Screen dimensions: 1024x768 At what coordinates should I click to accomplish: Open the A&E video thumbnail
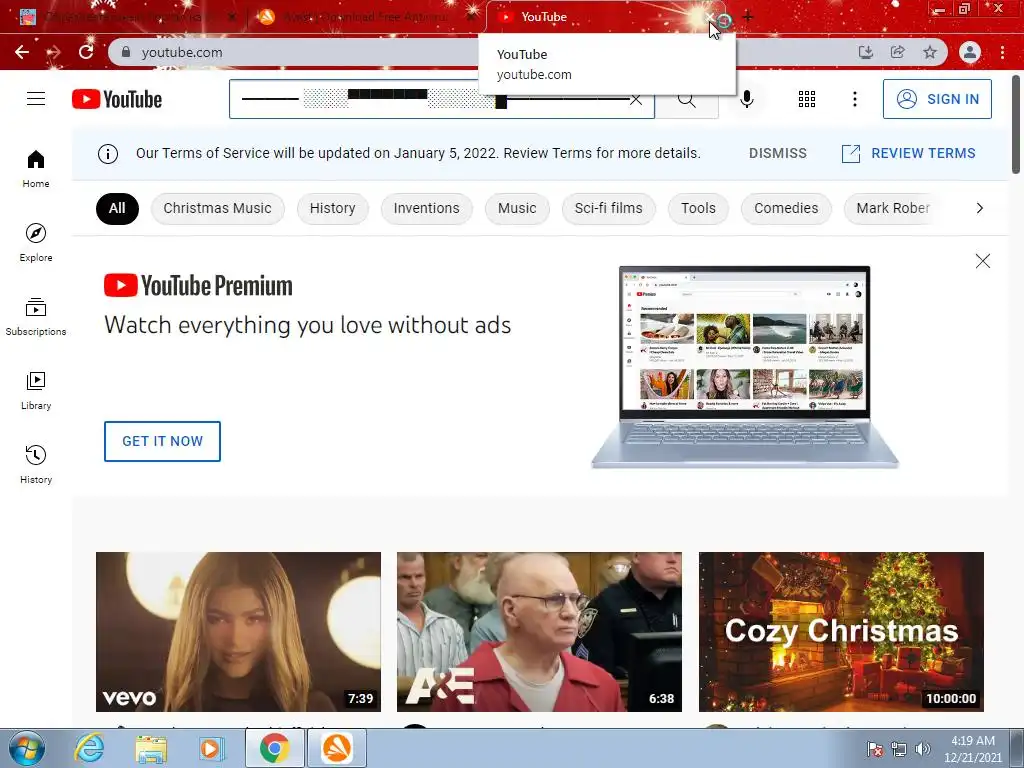click(539, 632)
